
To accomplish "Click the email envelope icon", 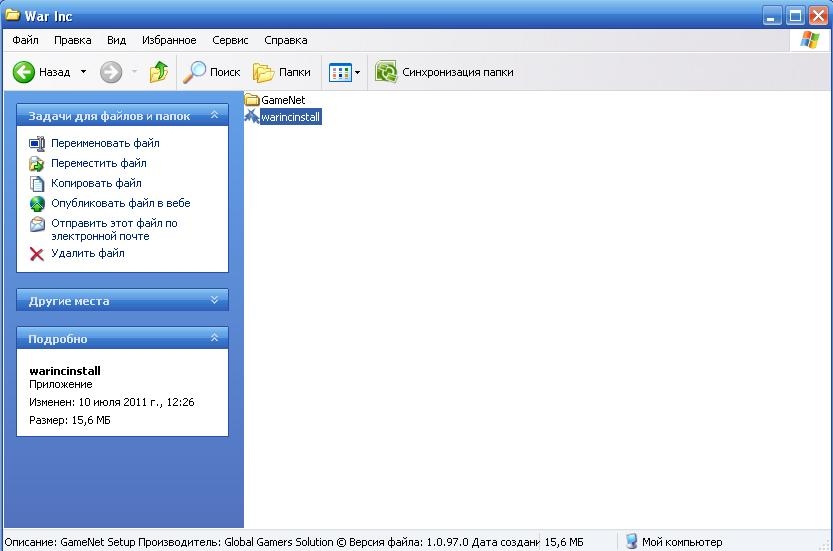I will [x=37, y=224].
